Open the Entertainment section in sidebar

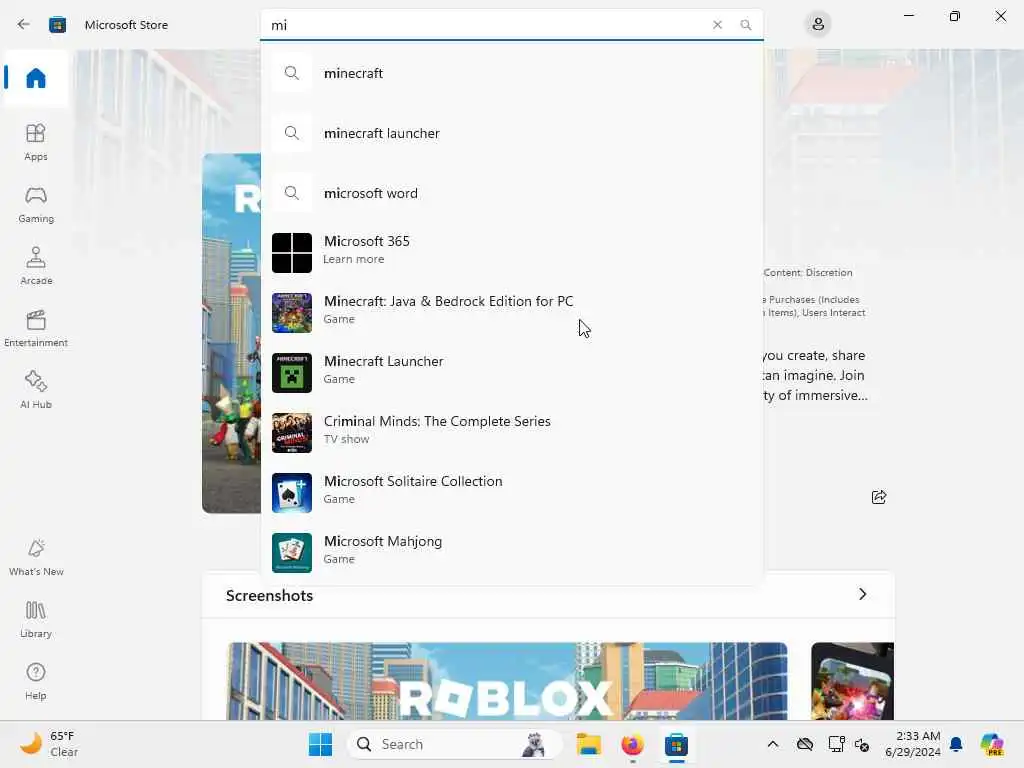point(36,328)
